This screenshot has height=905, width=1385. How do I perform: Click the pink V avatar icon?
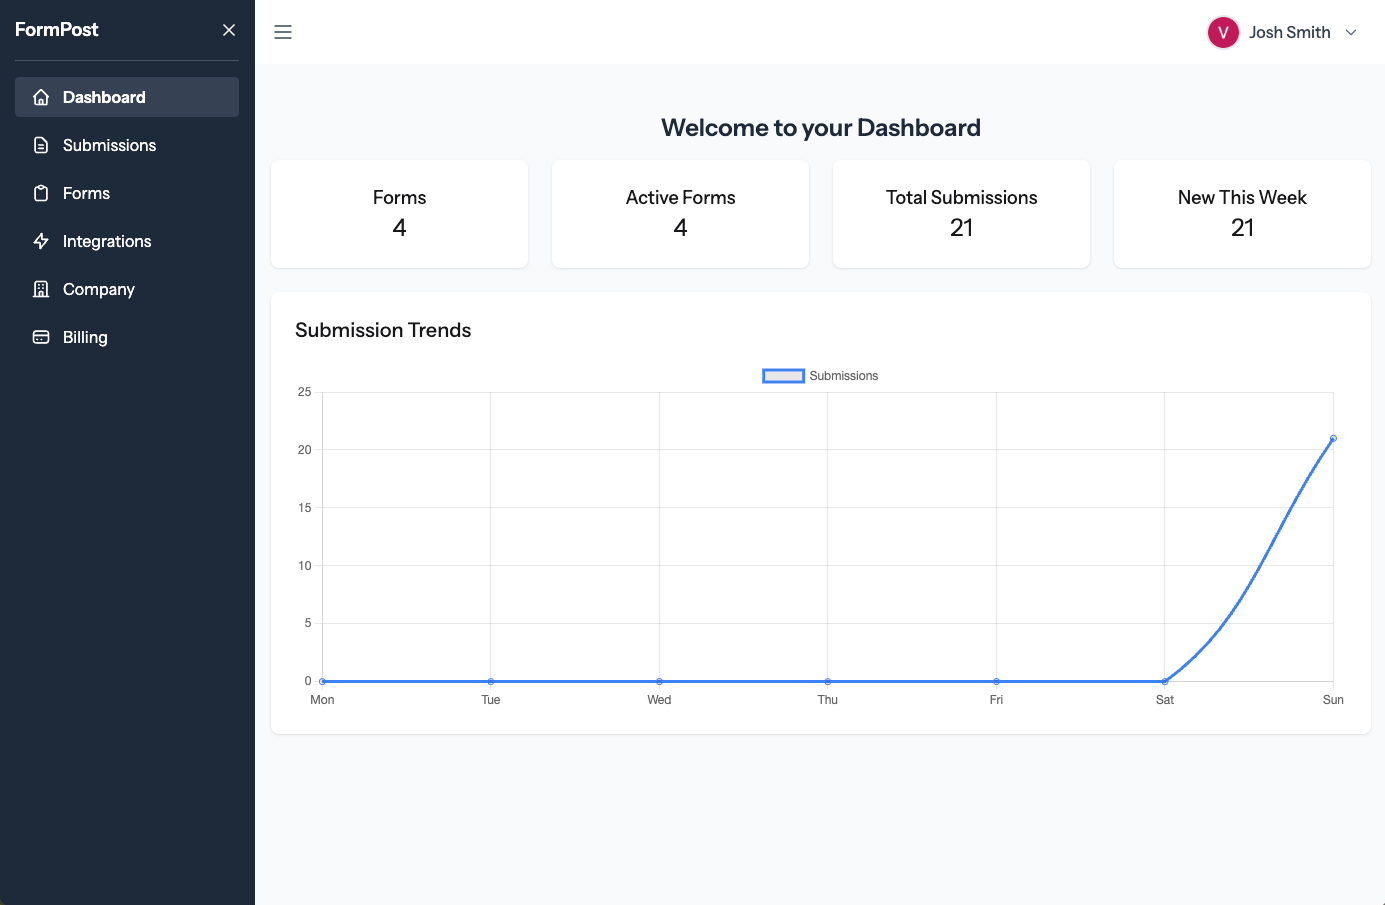click(x=1222, y=32)
